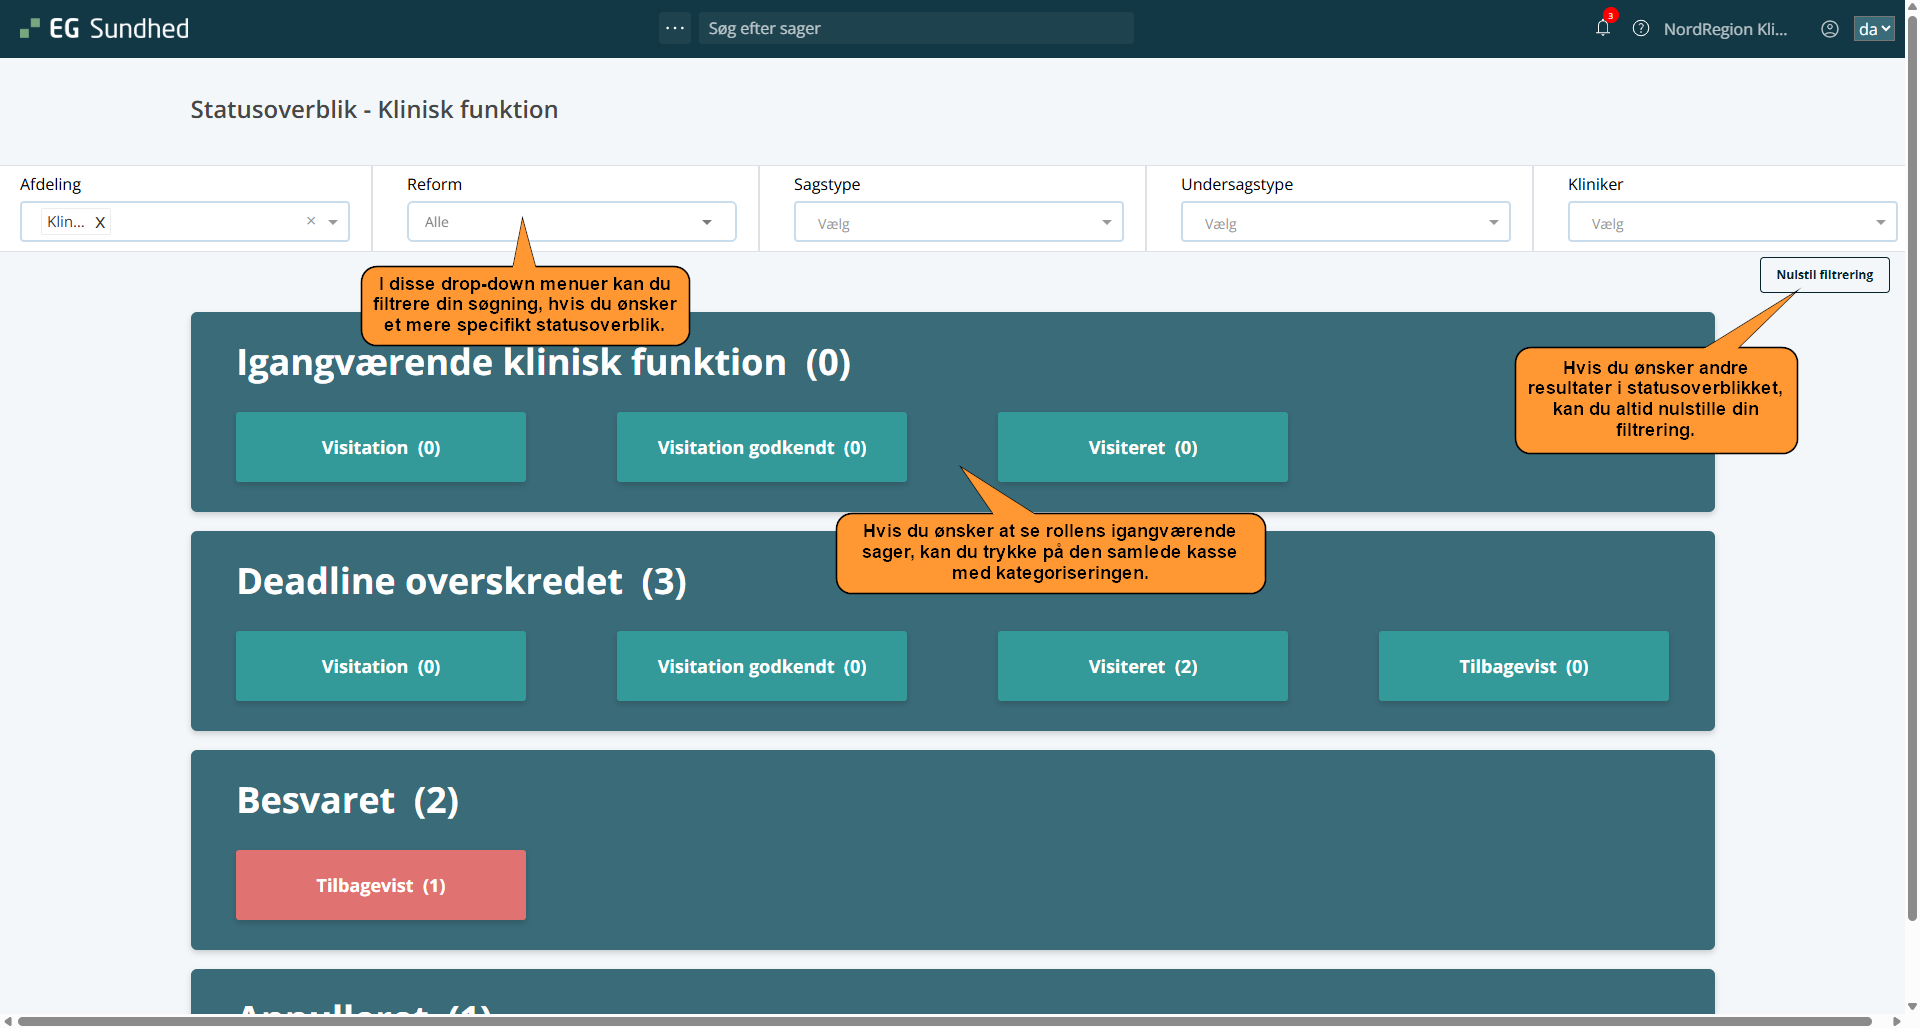Click the notification bell icon

[x=1602, y=28]
